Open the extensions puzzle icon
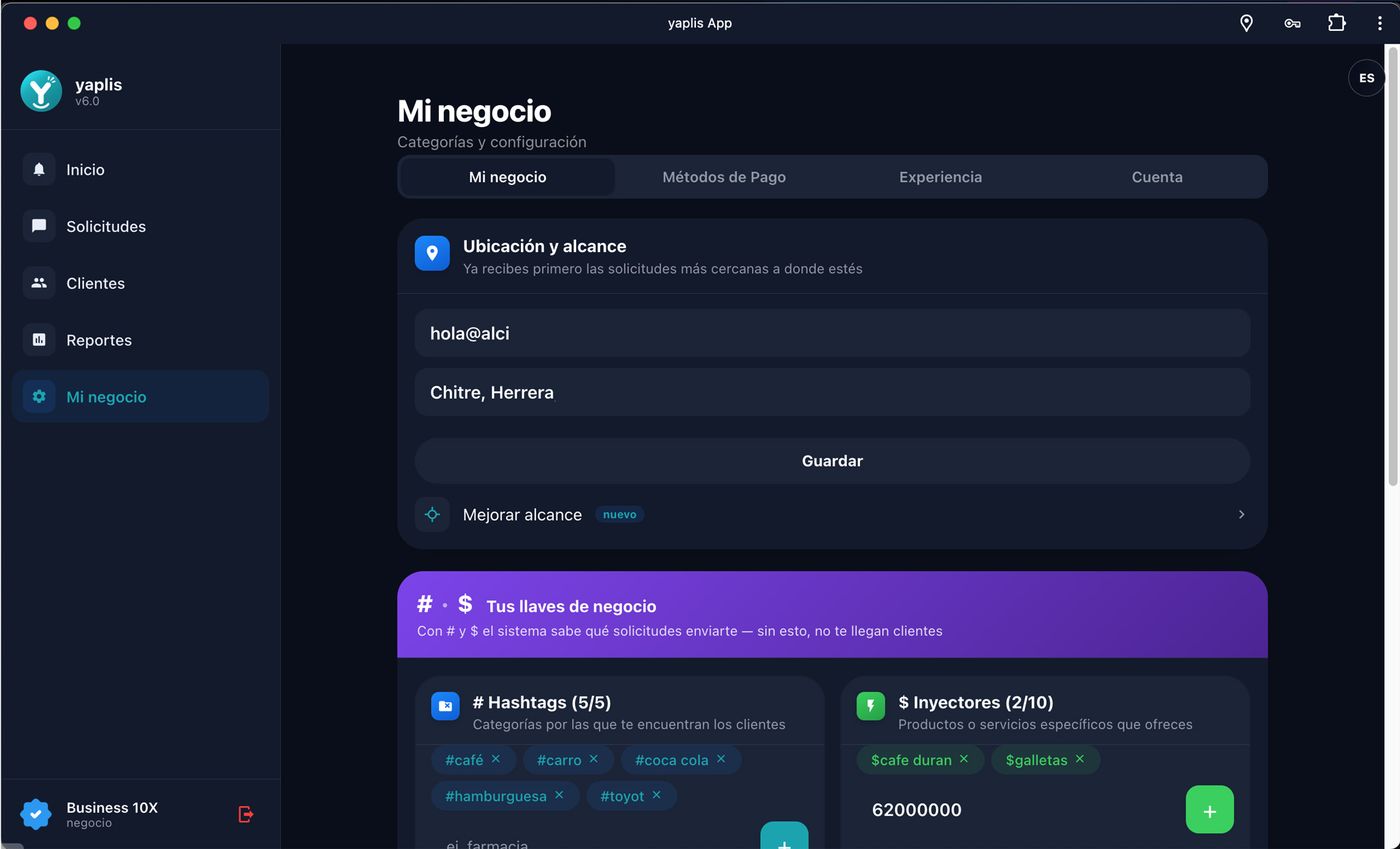Screen dimensions: 1400x849 (1337, 22)
